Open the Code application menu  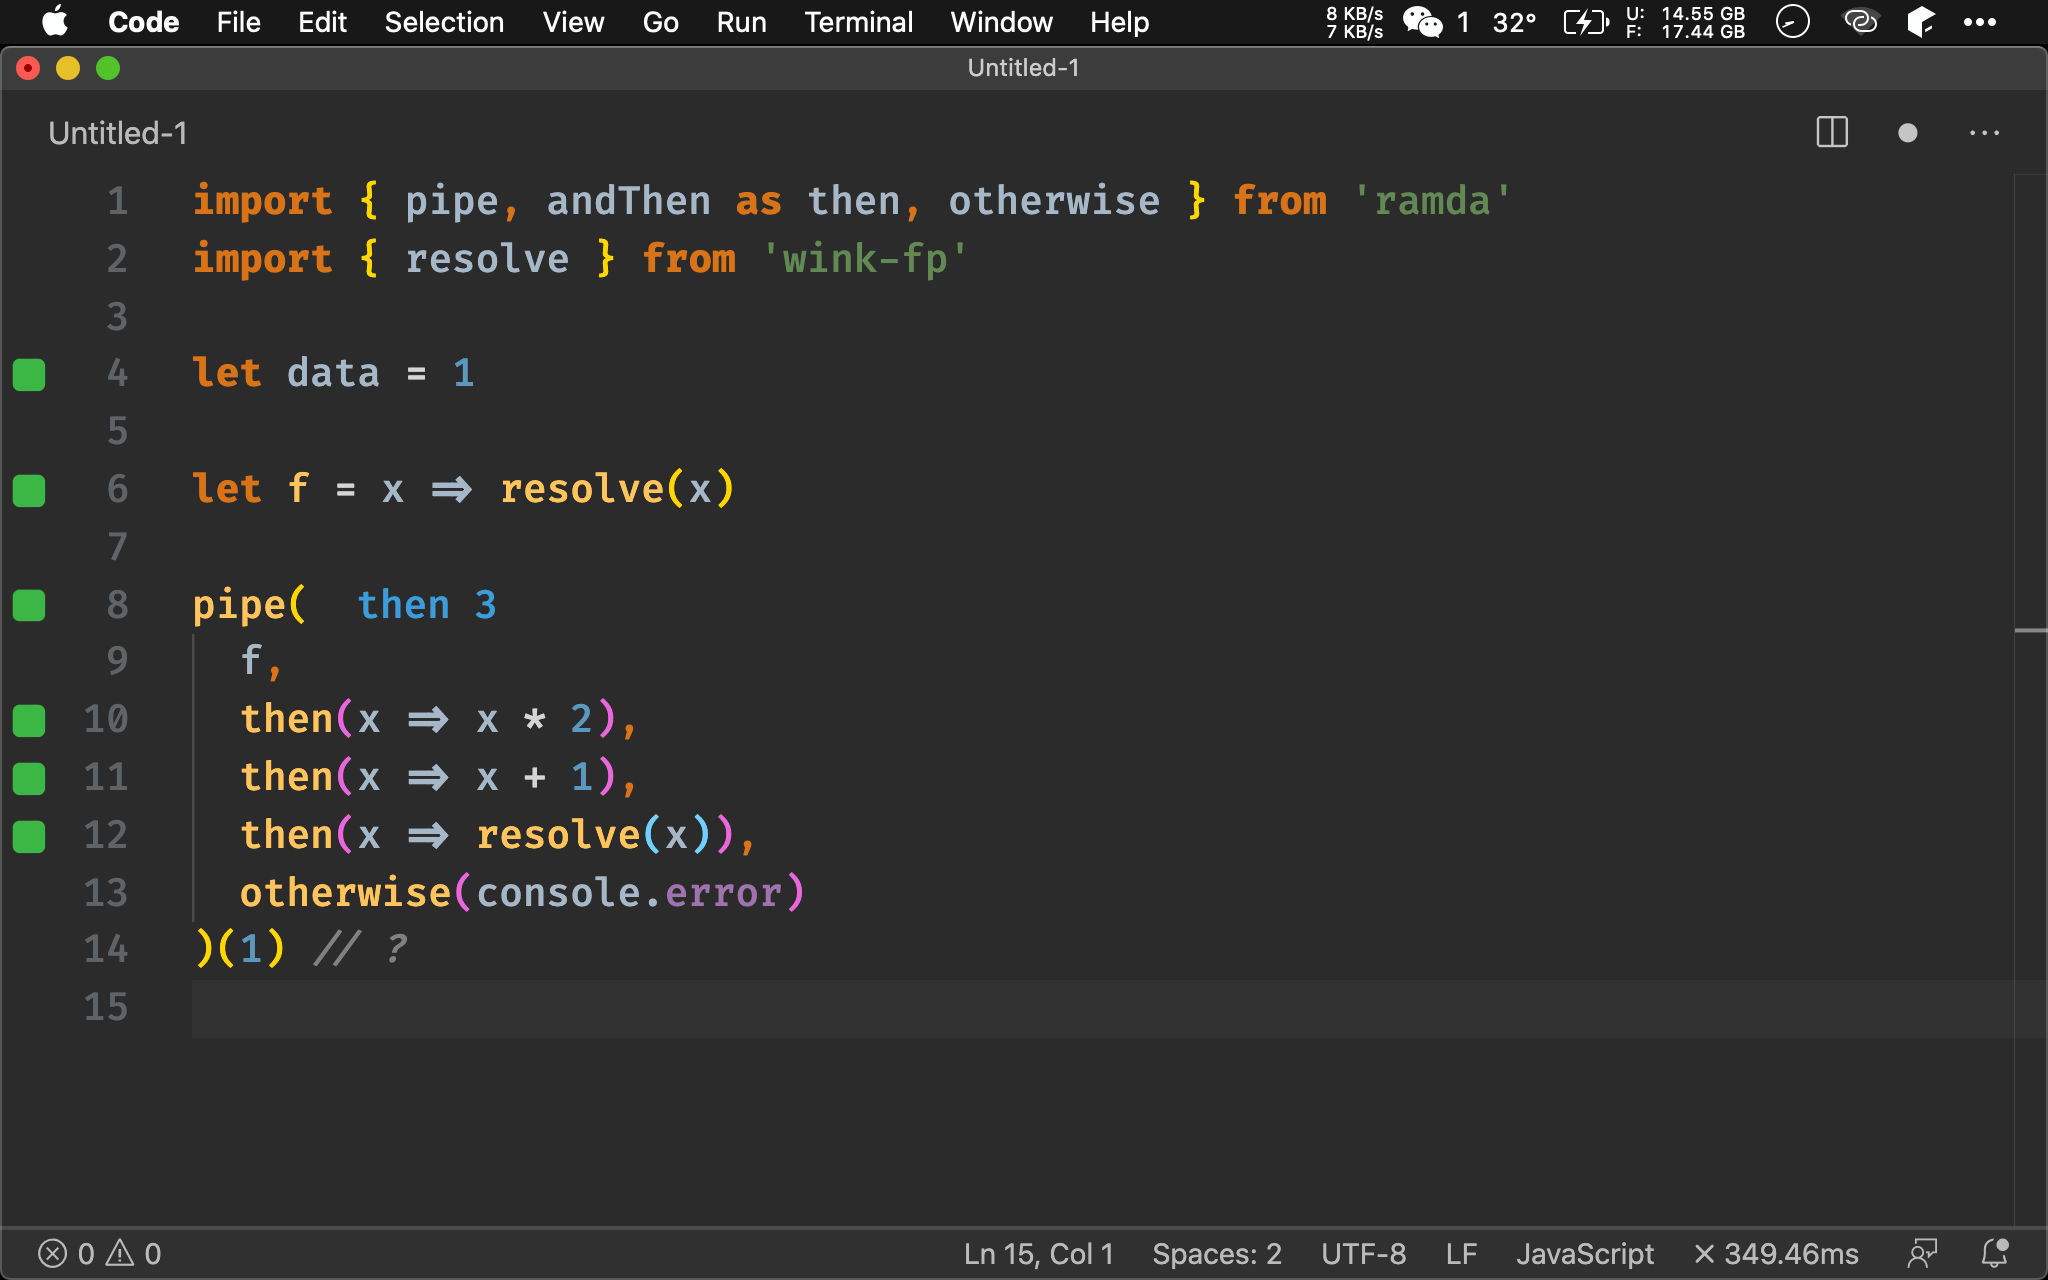click(143, 22)
